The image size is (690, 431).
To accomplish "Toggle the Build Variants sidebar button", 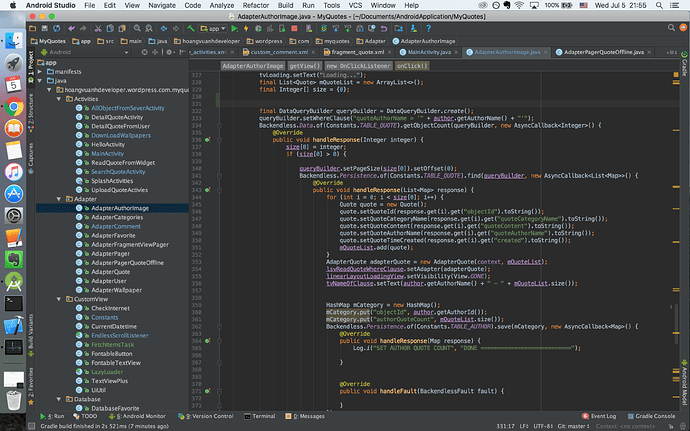I will [x=30, y=335].
